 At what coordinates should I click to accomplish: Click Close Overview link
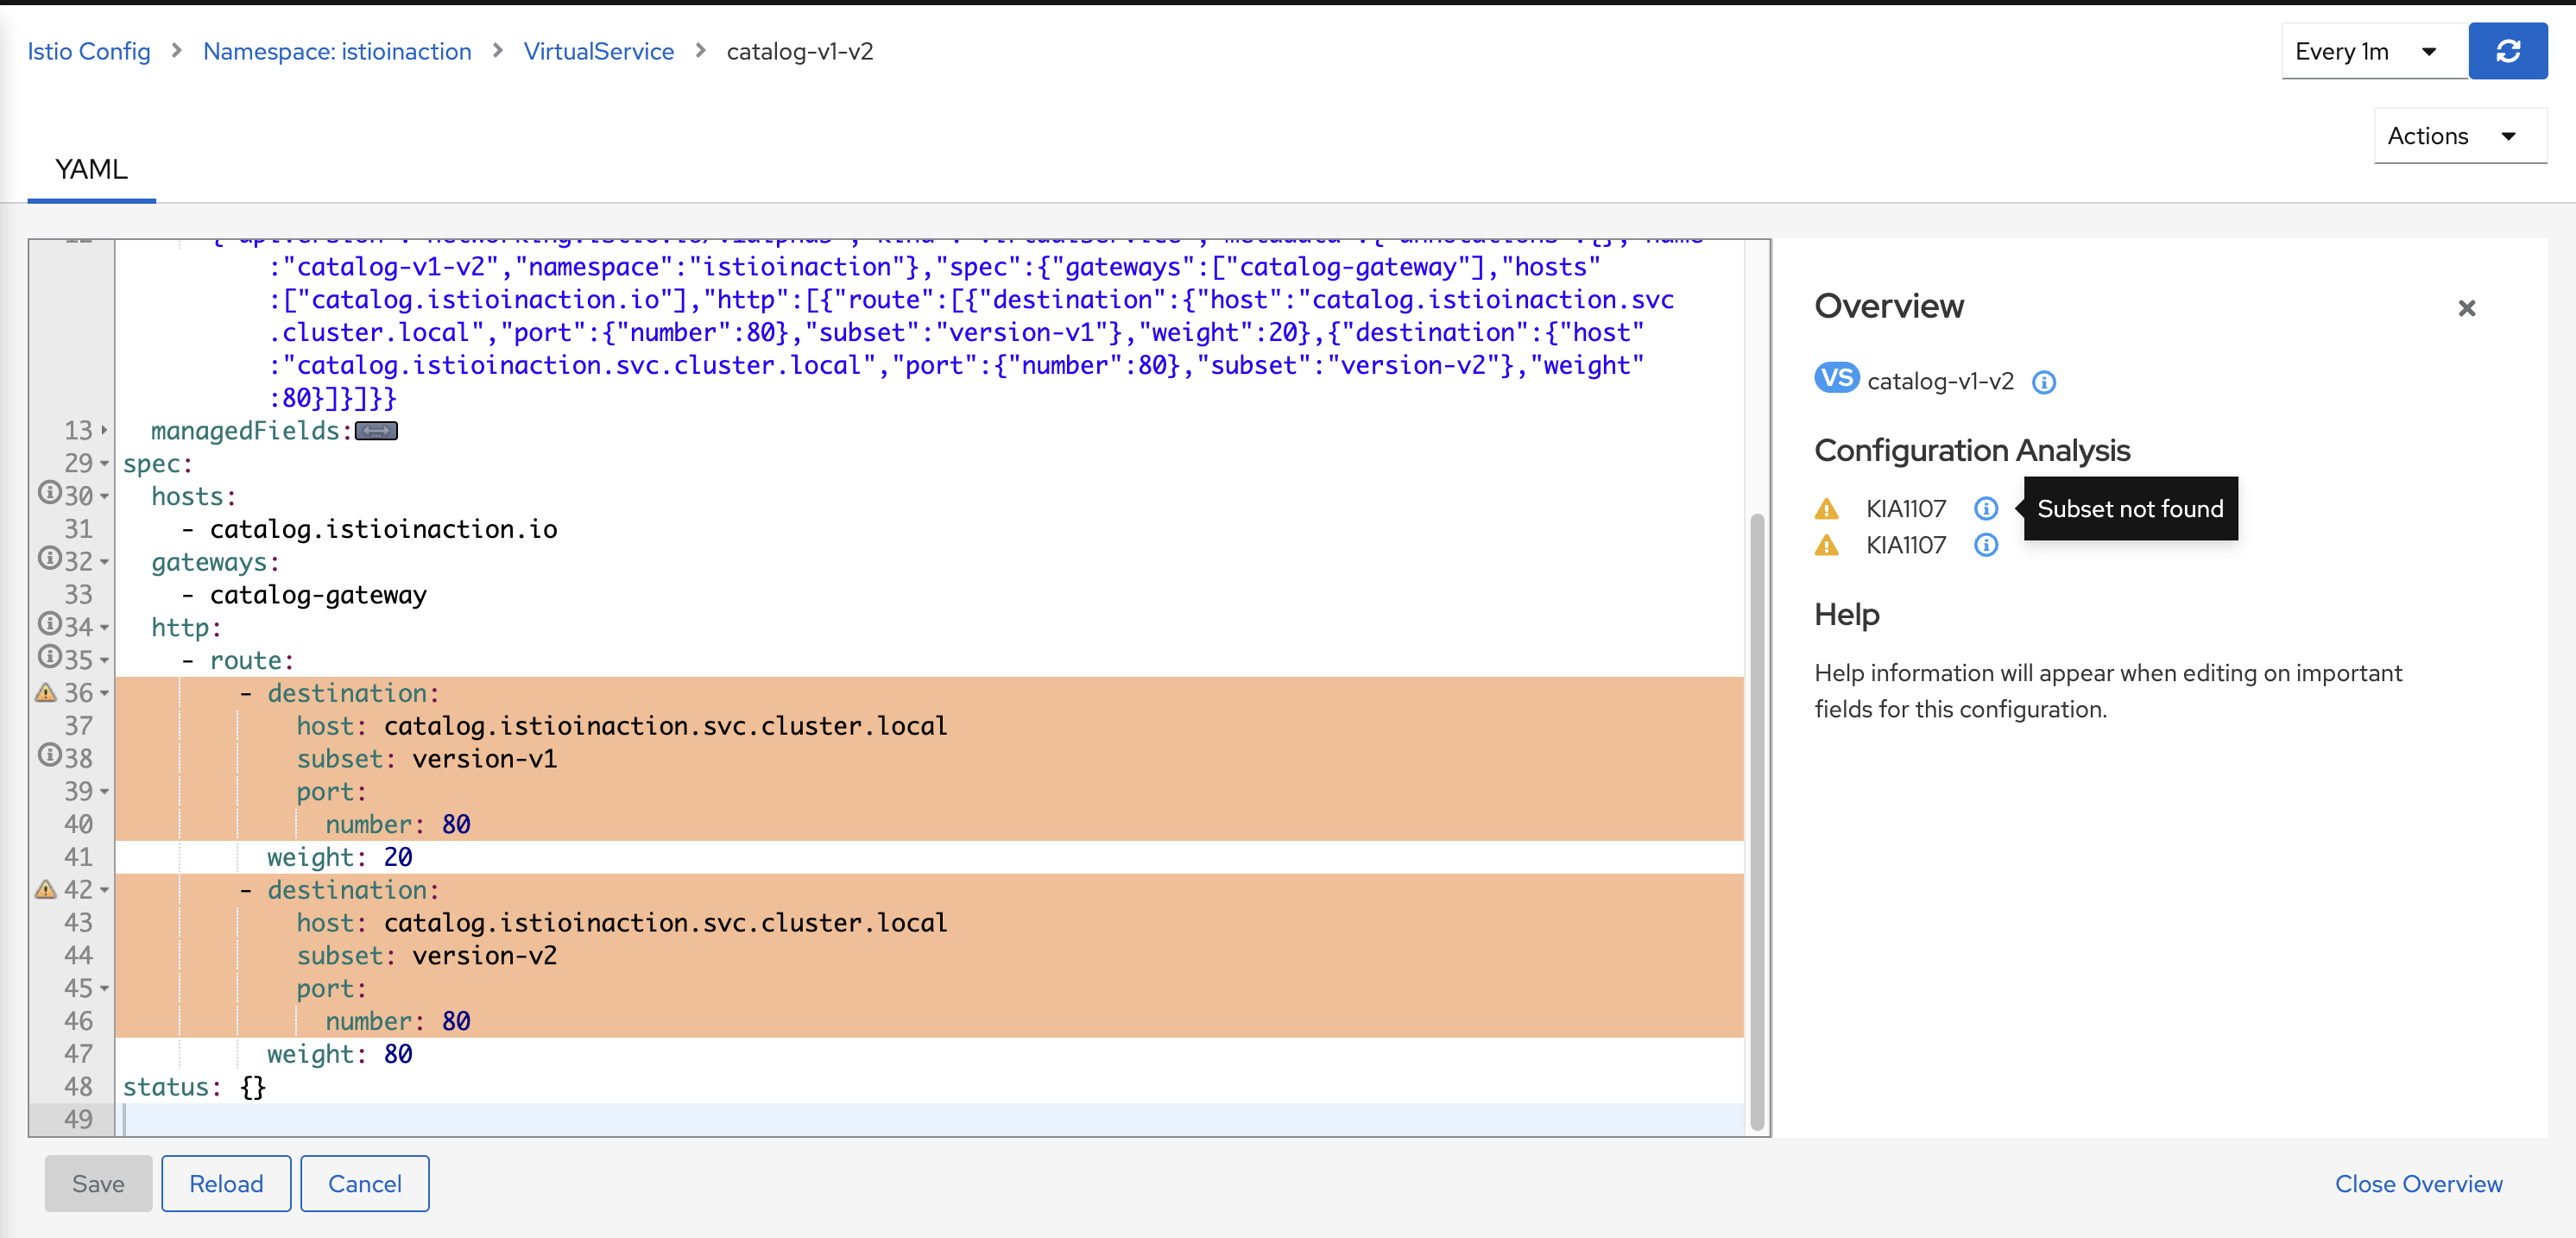(2417, 1183)
